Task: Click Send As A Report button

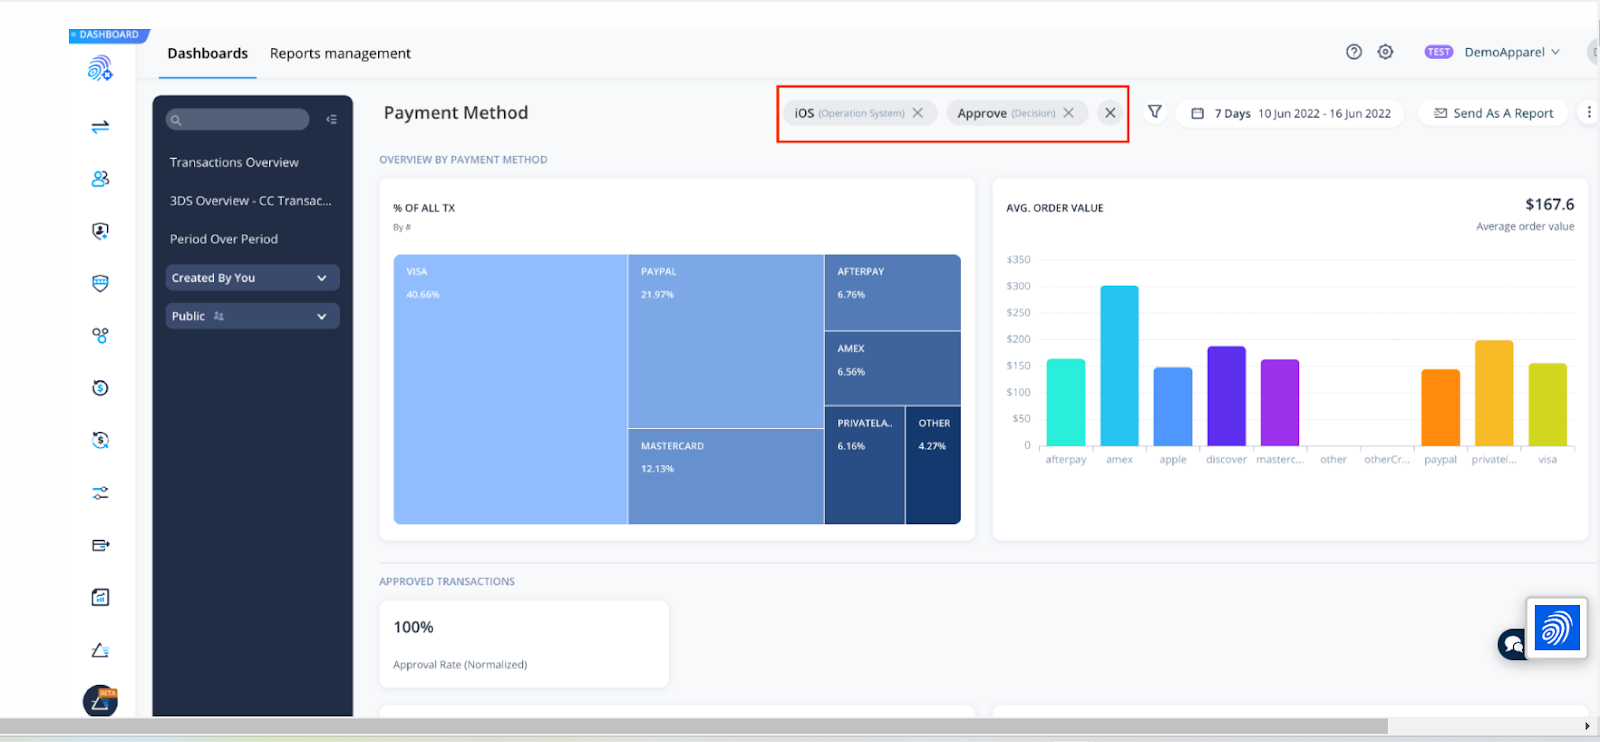Action: click(1493, 113)
